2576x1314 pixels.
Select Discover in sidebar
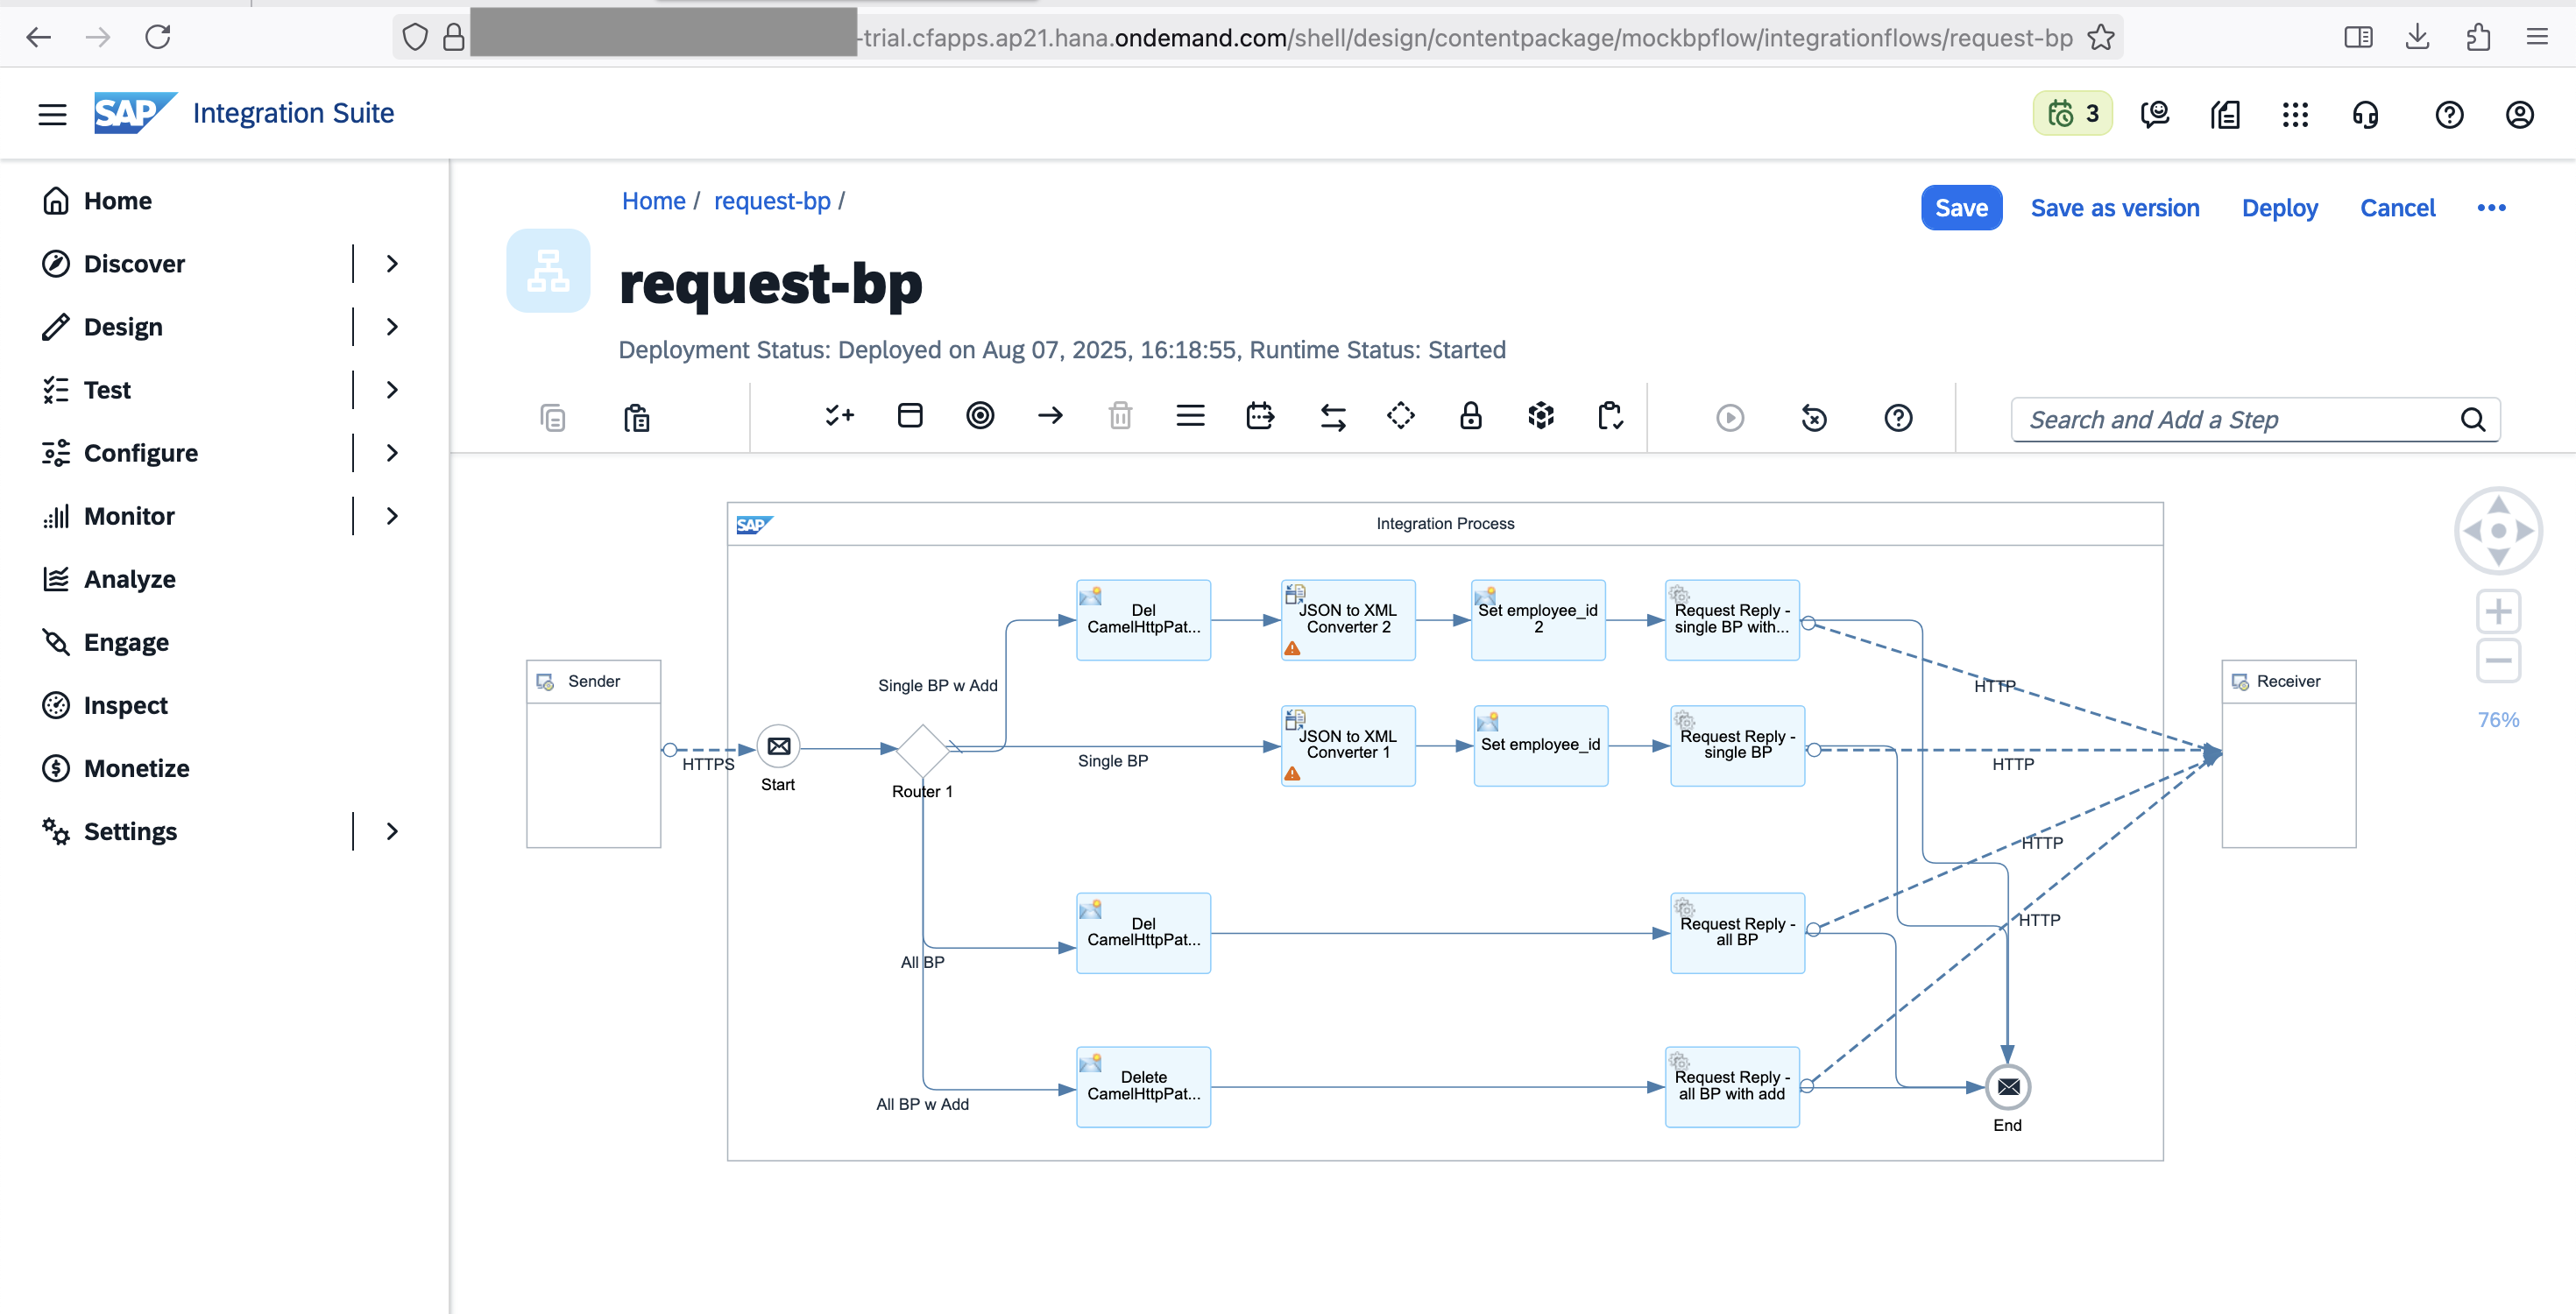click(x=134, y=264)
